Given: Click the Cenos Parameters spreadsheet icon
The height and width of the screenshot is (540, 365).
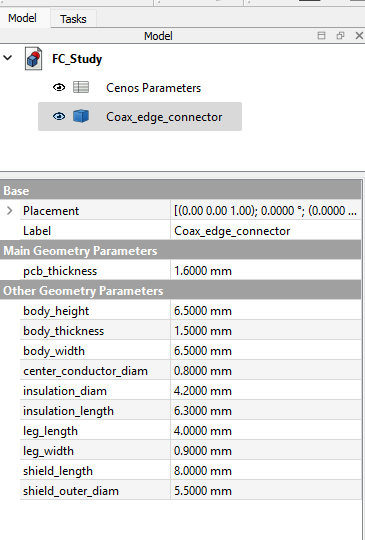Looking at the screenshot, I should (81, 87).
